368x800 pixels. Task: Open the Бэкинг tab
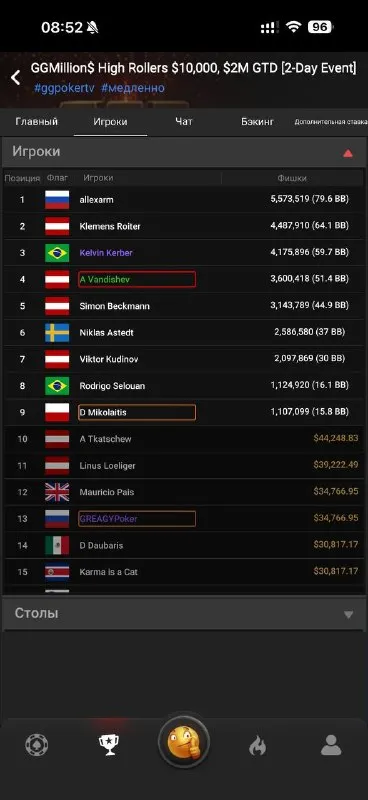coord(257,121)
